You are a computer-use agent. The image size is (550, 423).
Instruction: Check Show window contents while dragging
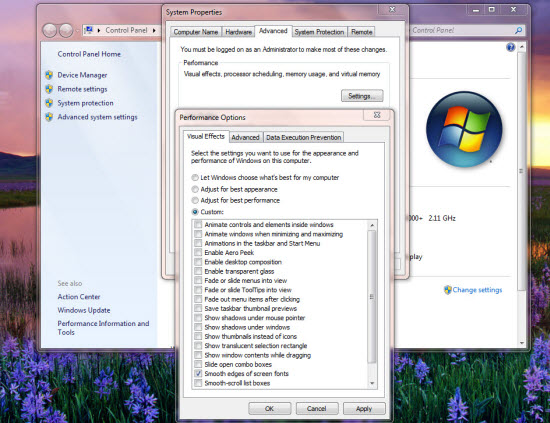[x=198, y=355]
